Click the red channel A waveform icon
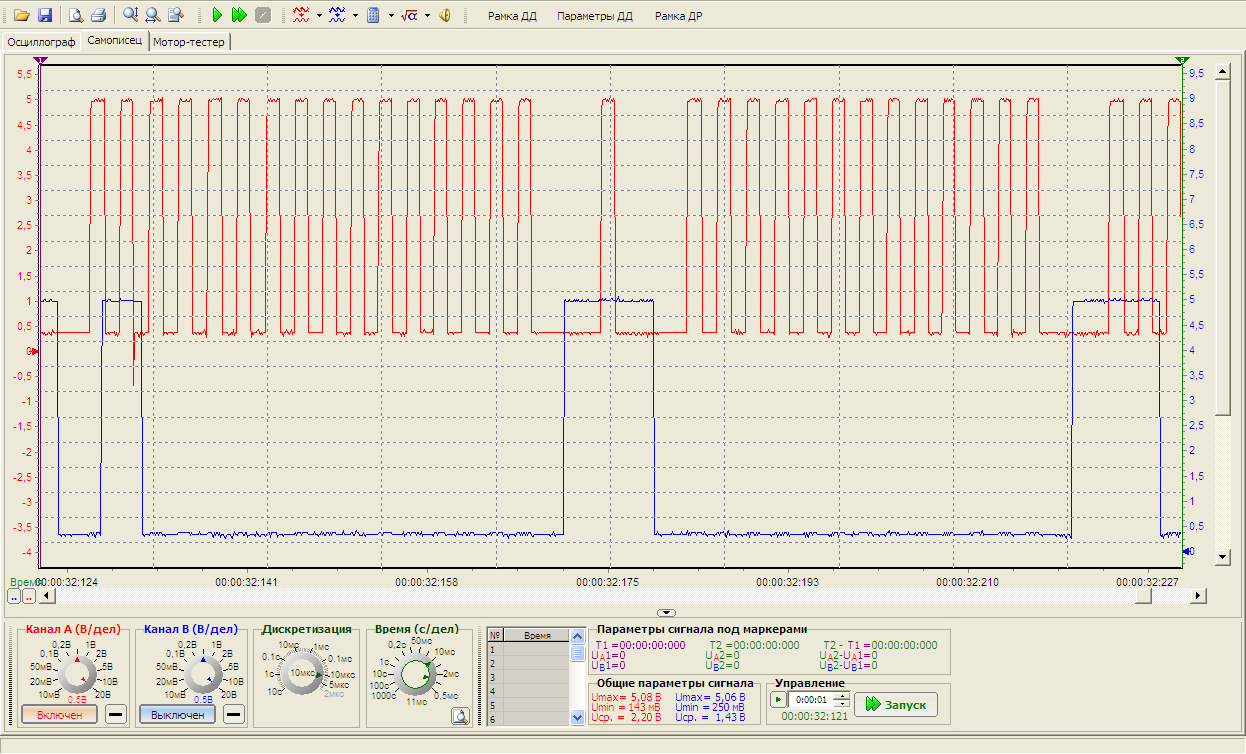 [x=300, y=15]
